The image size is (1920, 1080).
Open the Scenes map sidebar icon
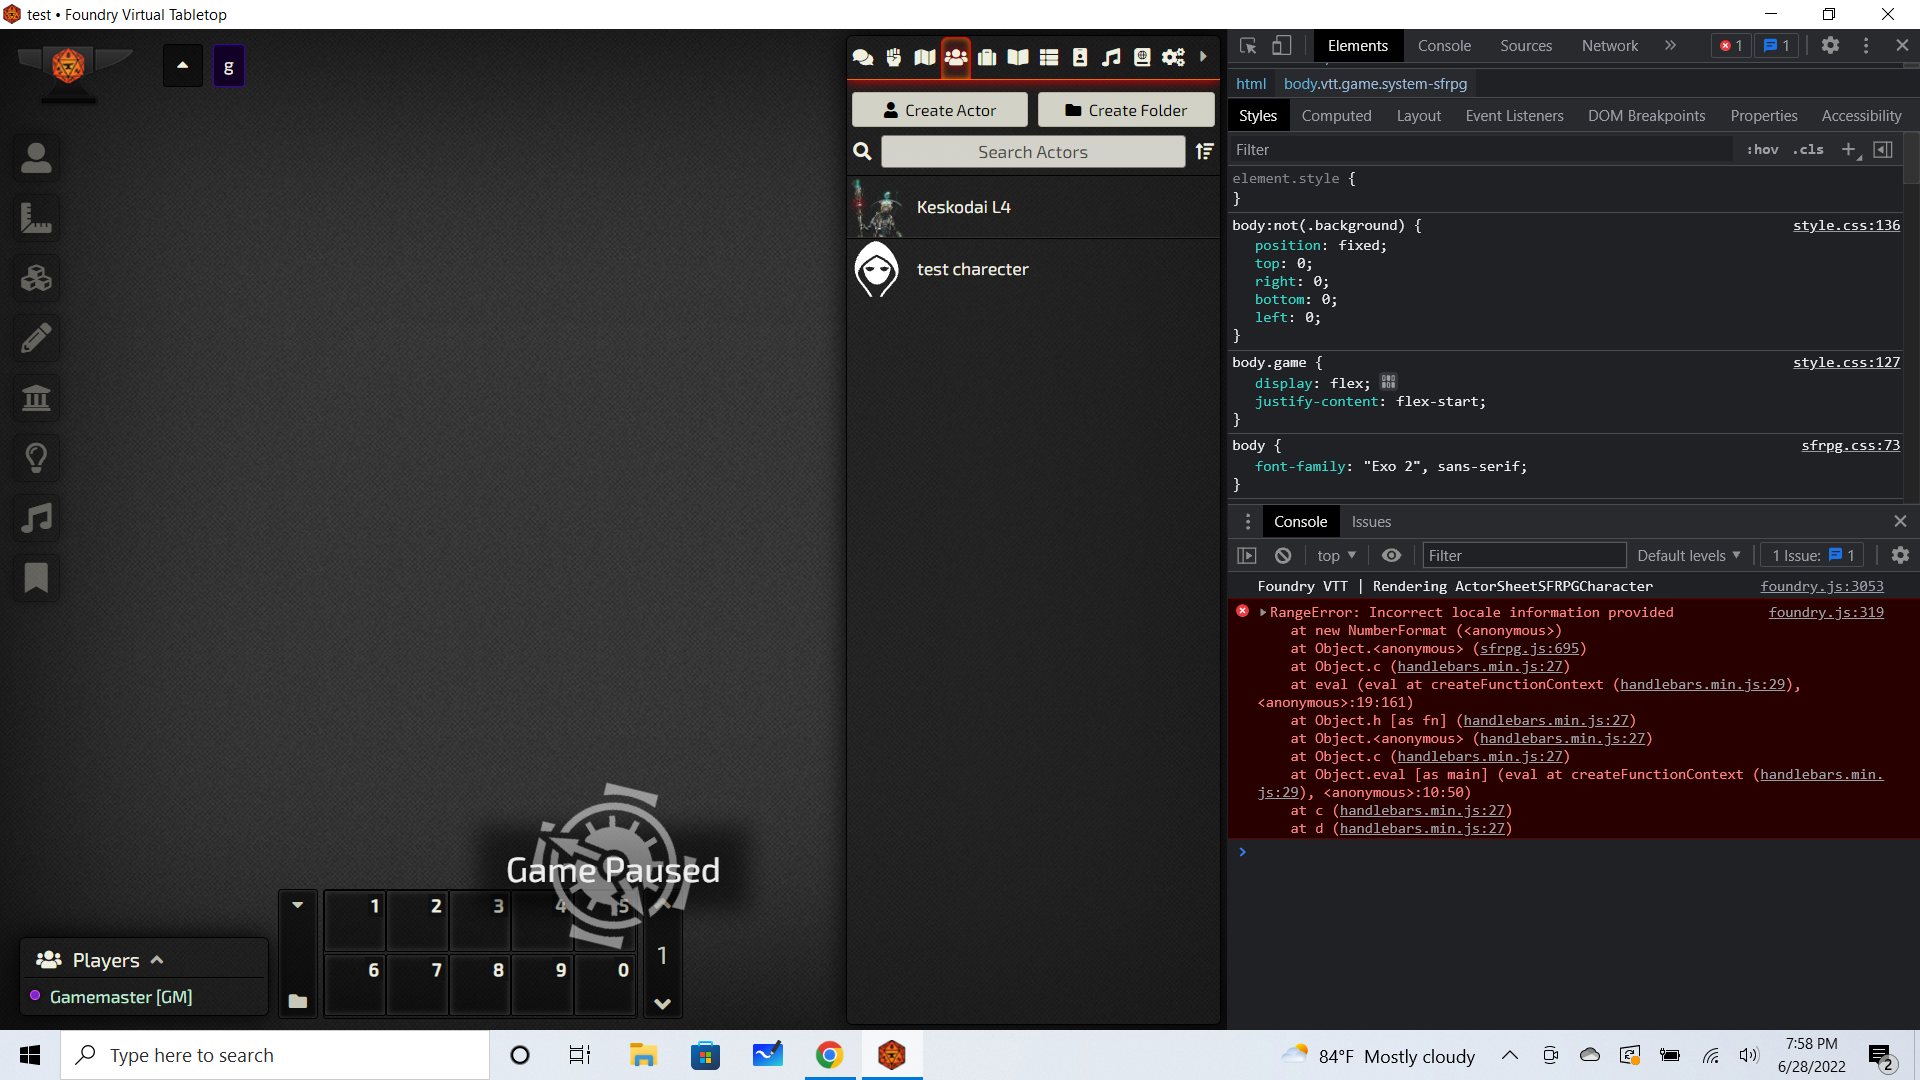coord(925,57)
